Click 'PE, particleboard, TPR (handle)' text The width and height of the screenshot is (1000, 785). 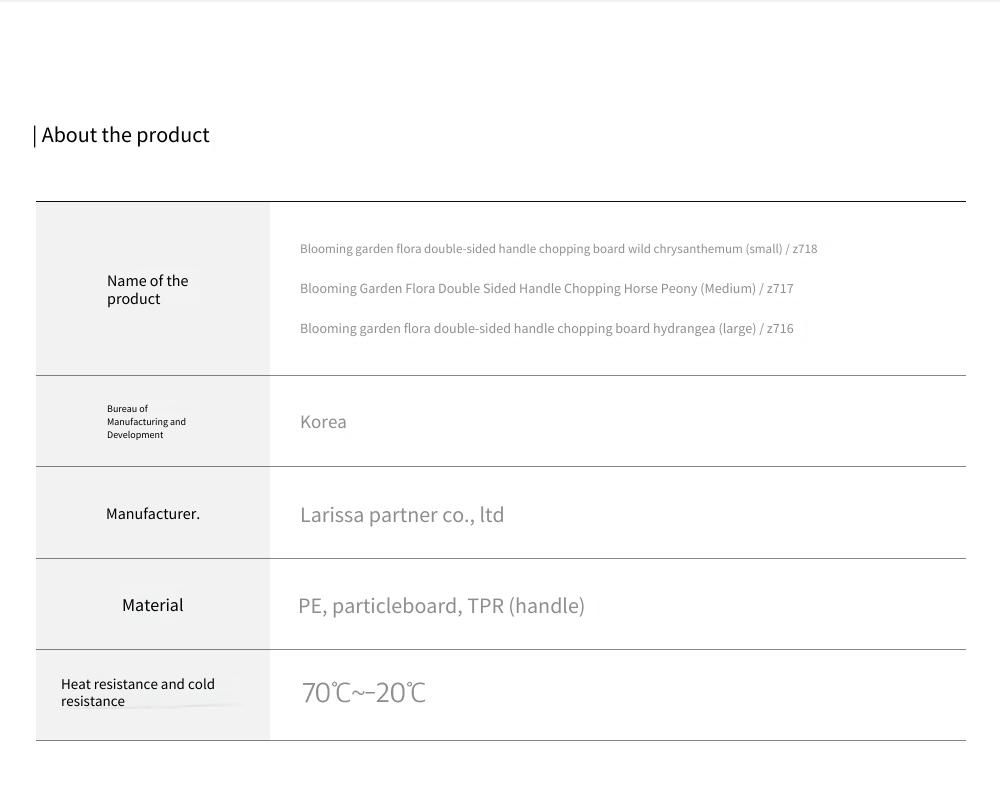[441, 606]
